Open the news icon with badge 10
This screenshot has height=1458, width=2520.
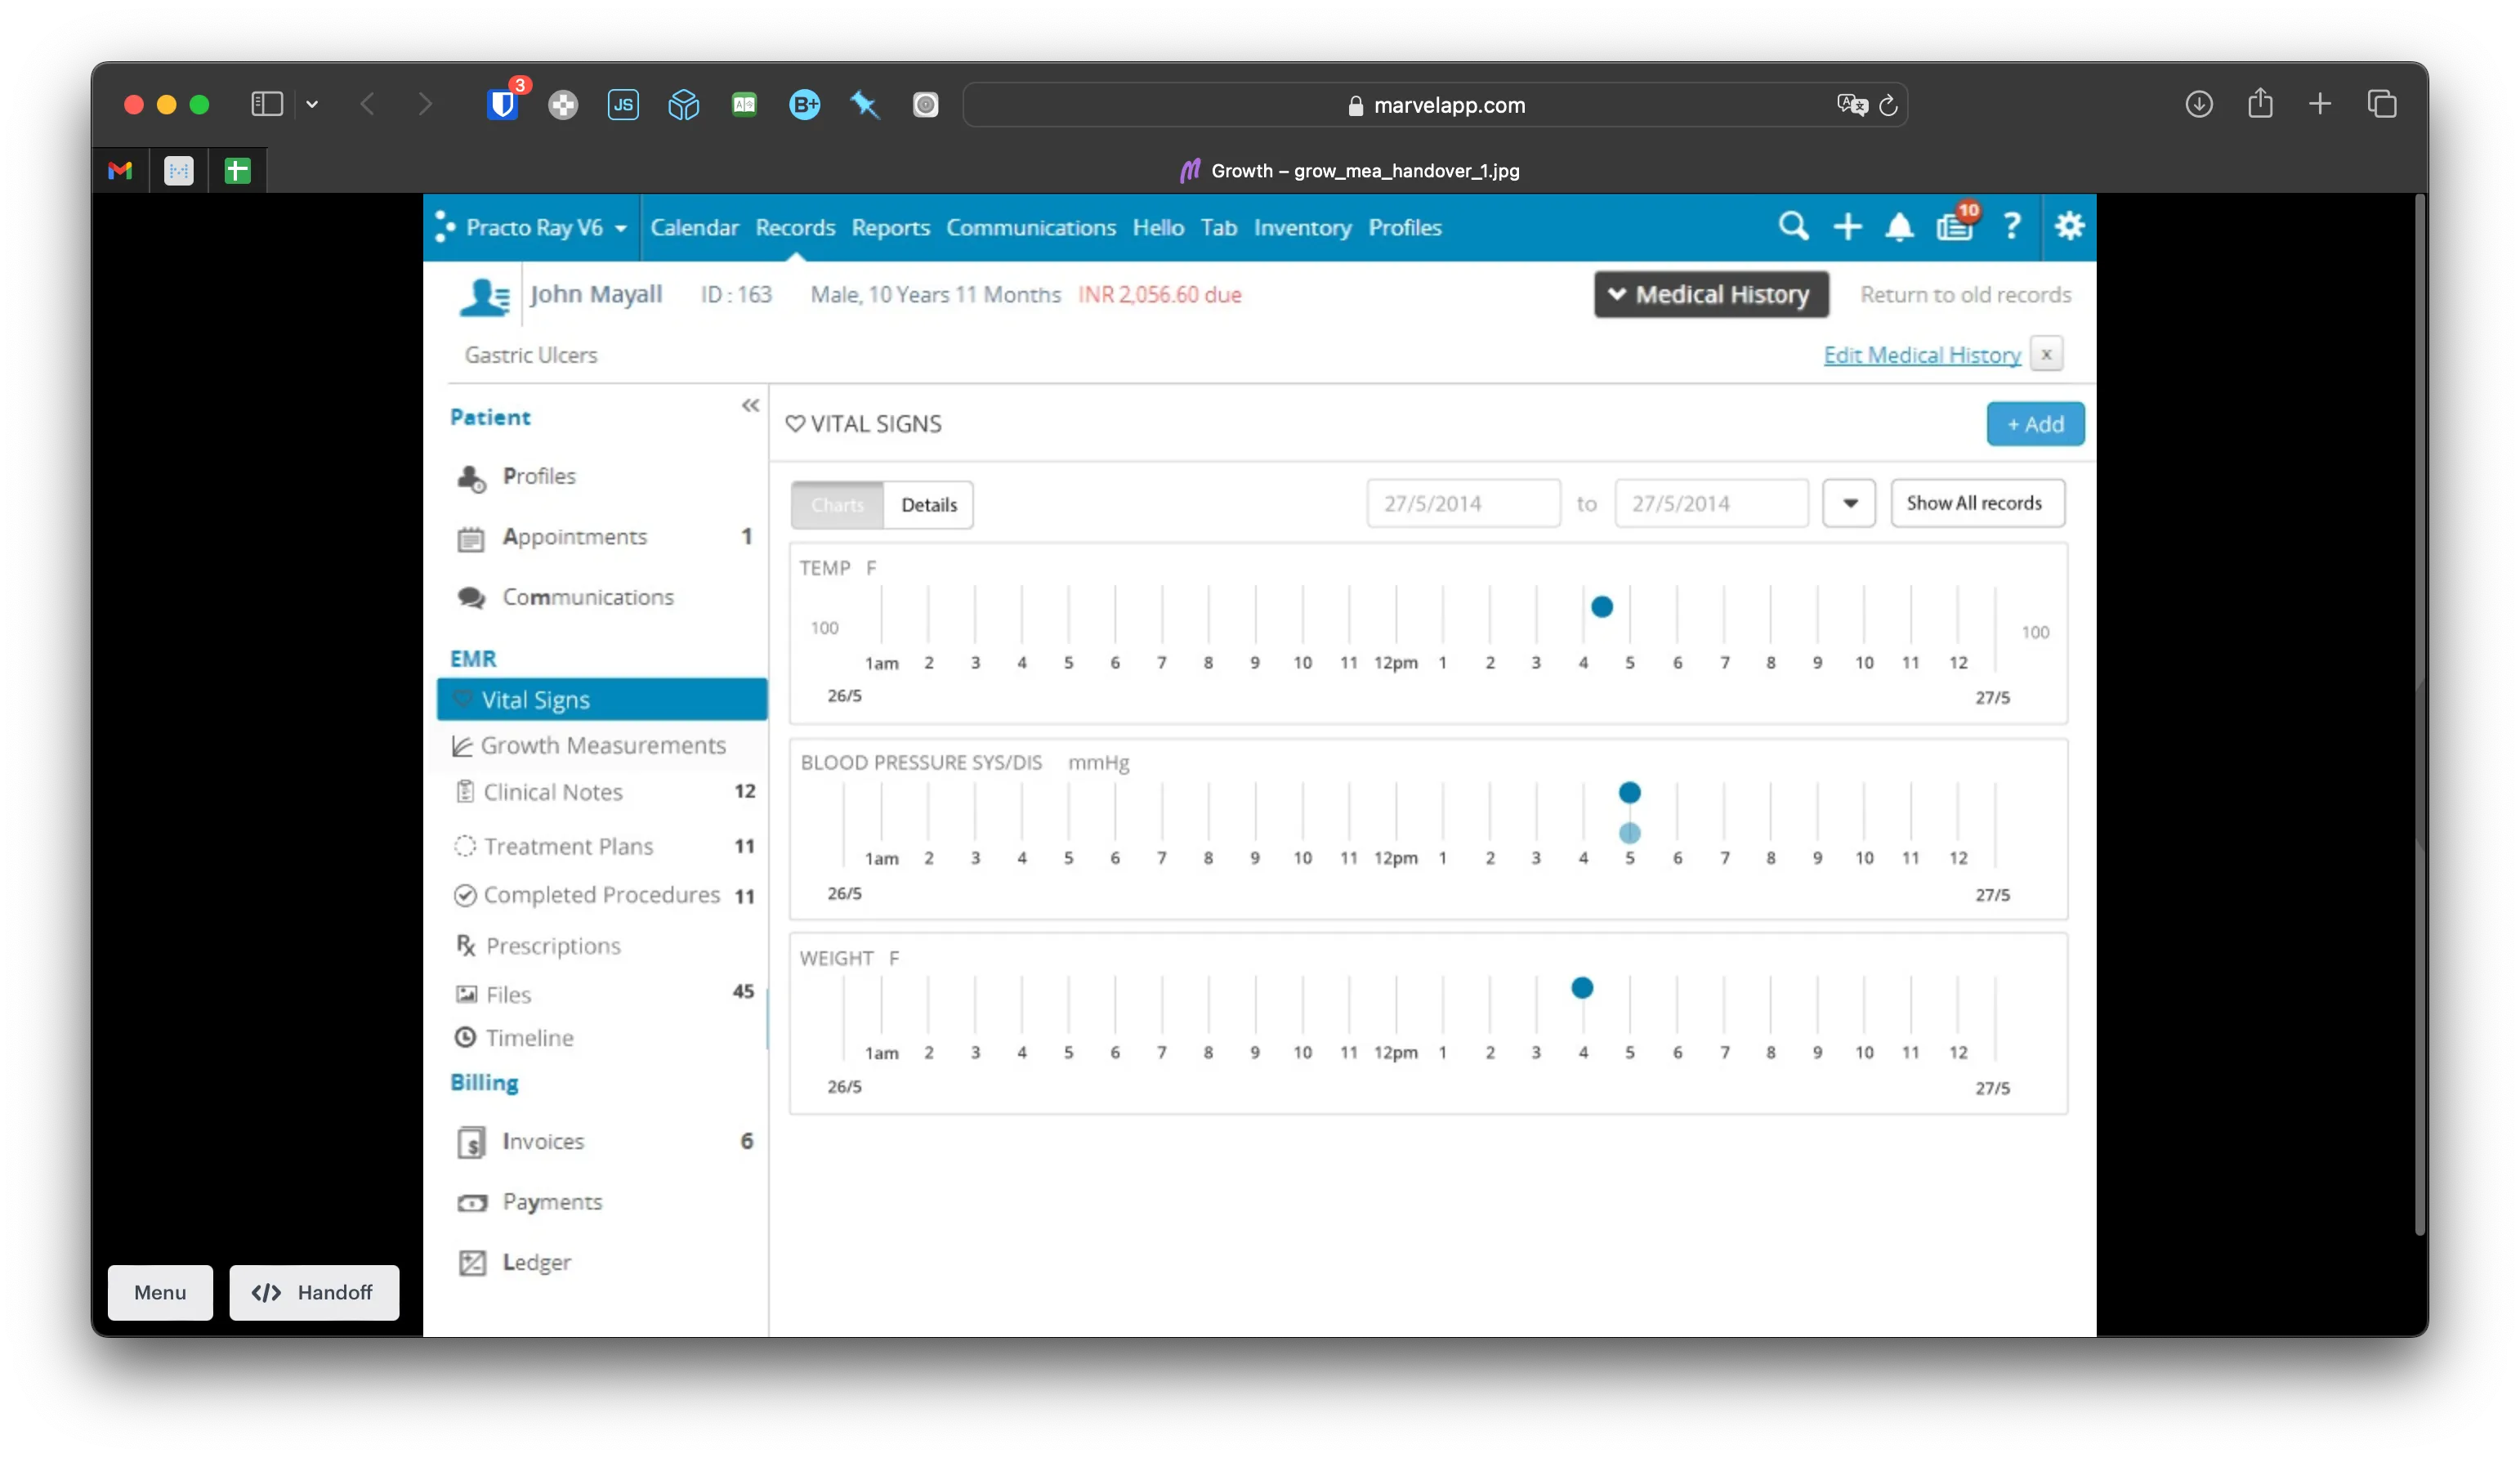1954,226
